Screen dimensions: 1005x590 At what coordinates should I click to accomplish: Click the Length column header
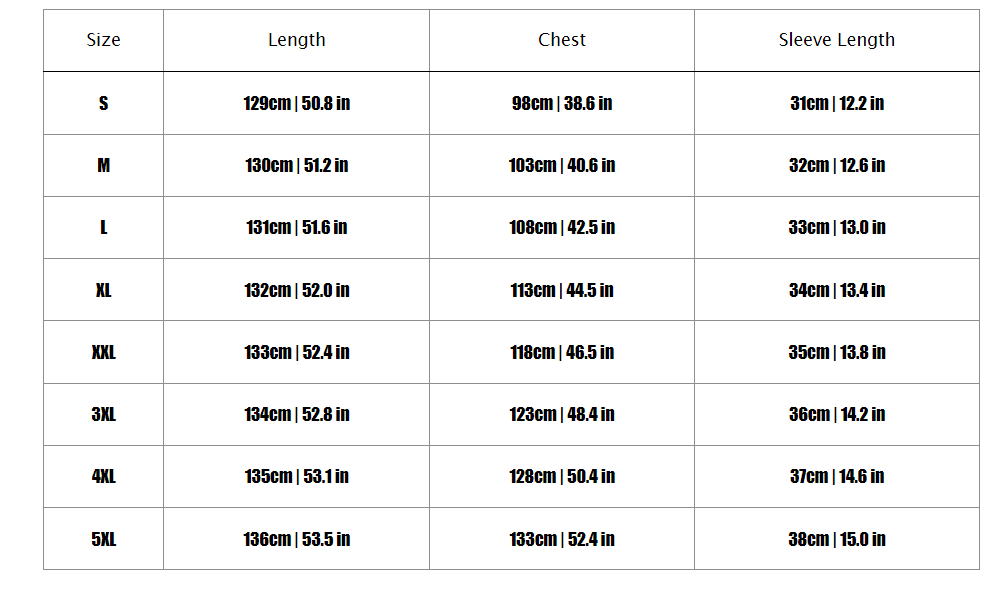(x=296, y=40)
